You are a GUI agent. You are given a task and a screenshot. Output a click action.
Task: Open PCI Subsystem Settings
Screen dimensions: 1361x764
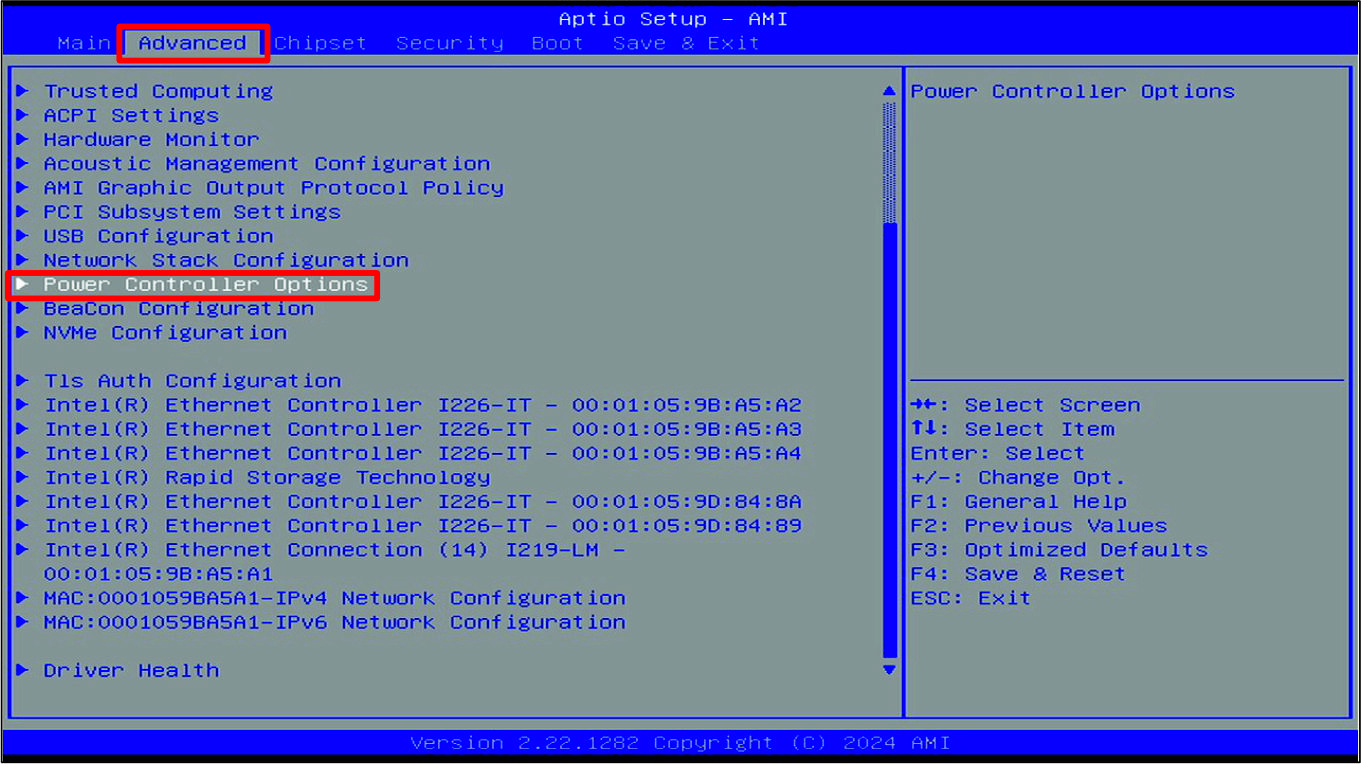click(191, 211)
